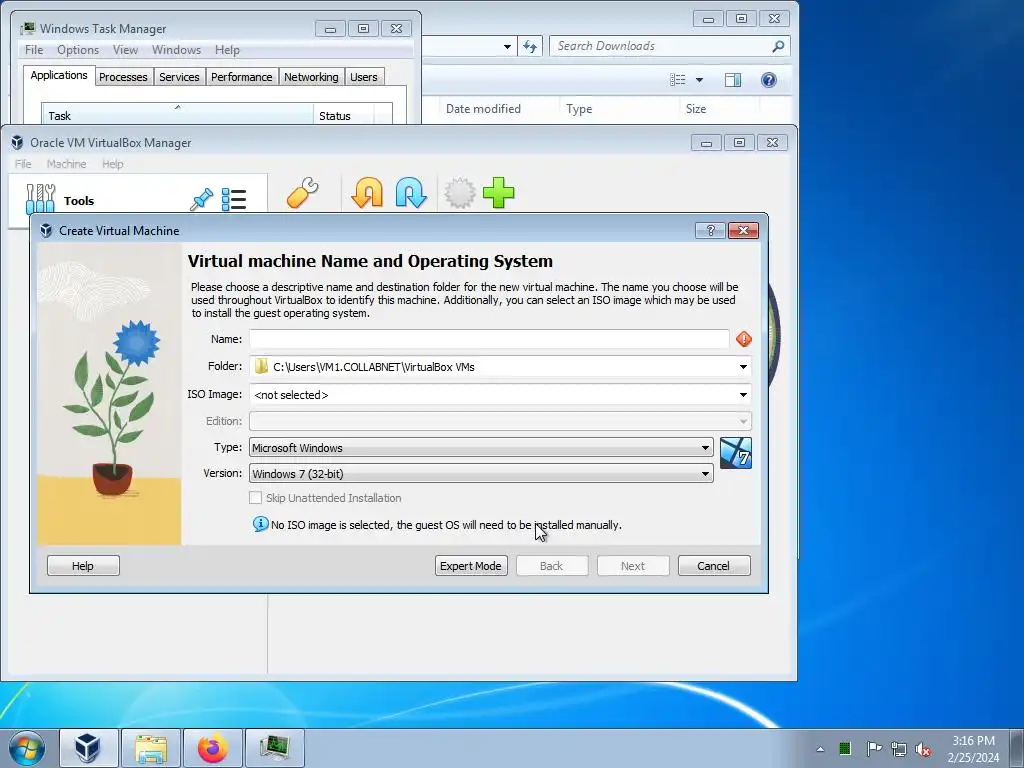Expand Explorer address bar history dropdown
This screenshot has width=1024, height=768.
[507, 46]
